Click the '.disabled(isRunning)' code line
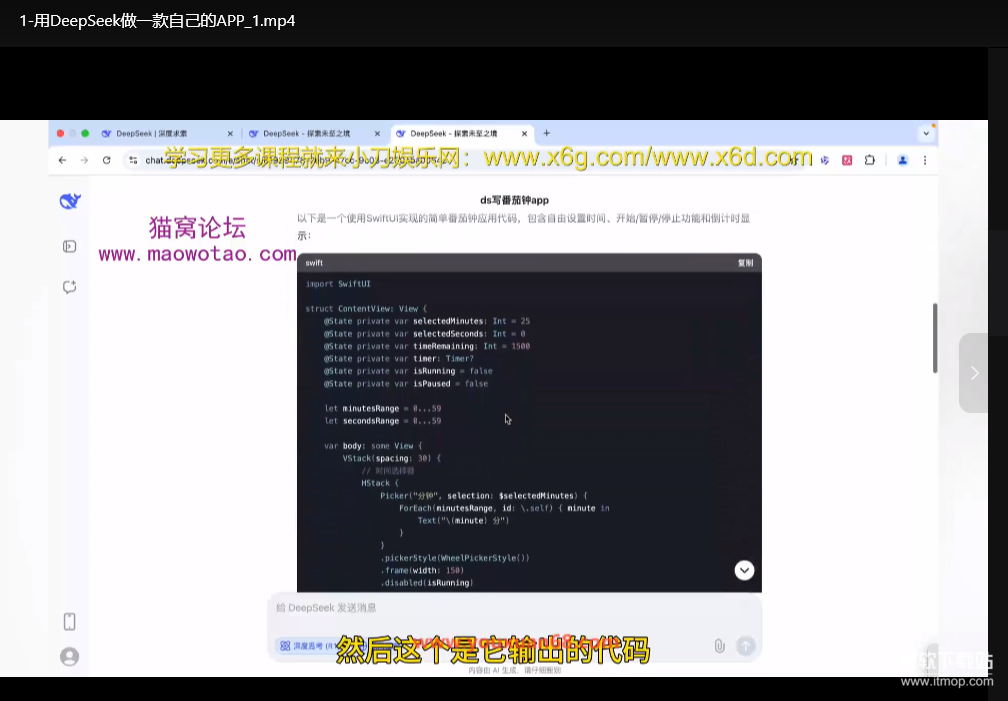The width and height of the screenshot is (1008, 701). [427, 583]
